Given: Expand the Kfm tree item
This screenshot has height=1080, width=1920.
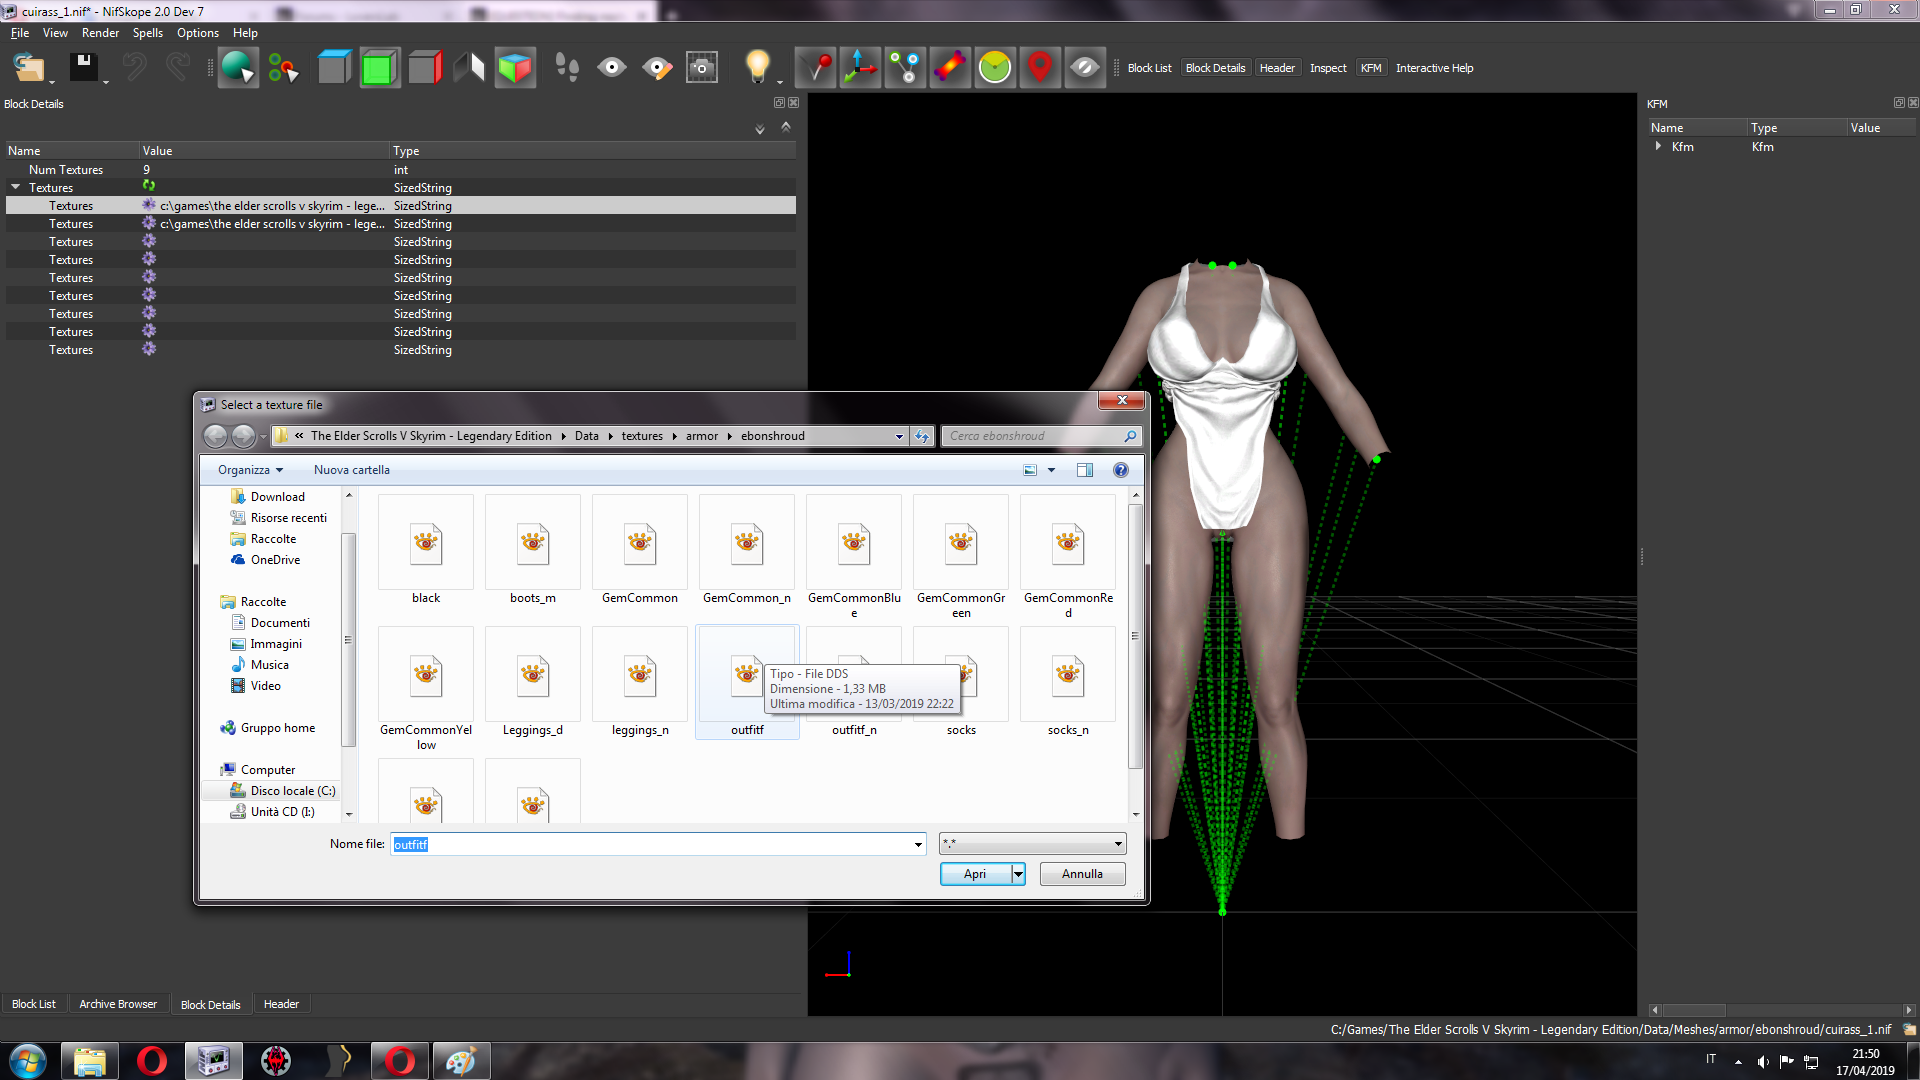Looking at the screenshot, I should [1658, 146].
